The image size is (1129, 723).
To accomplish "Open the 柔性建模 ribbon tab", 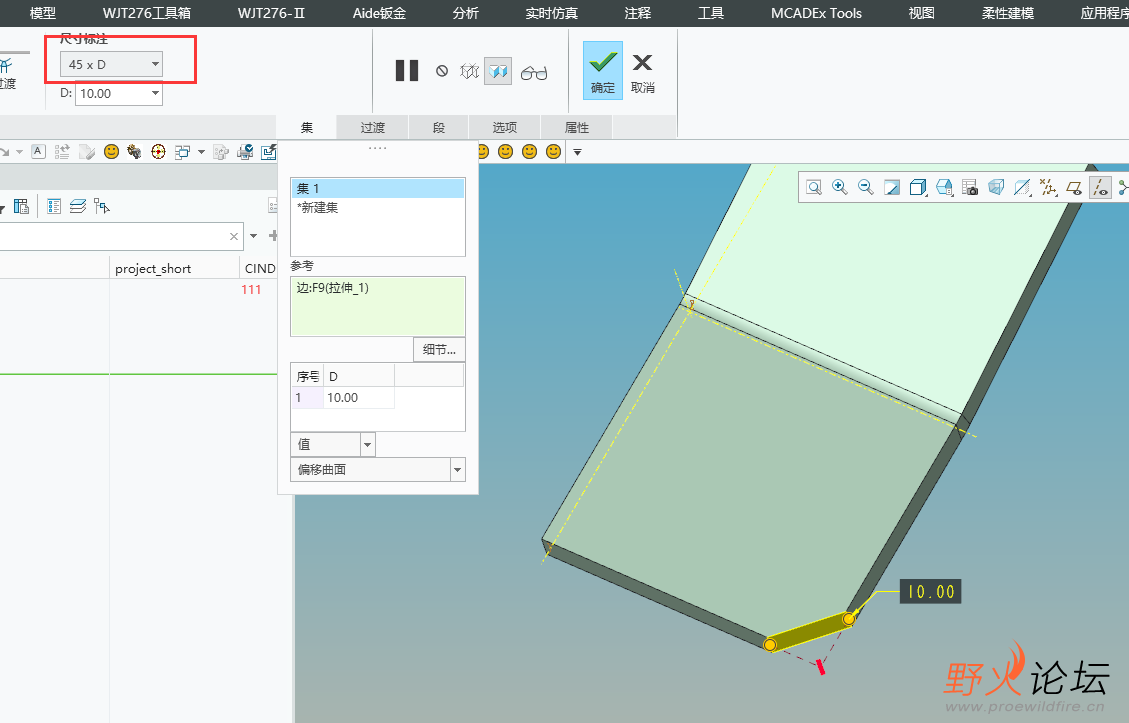I will point(1007,13).
